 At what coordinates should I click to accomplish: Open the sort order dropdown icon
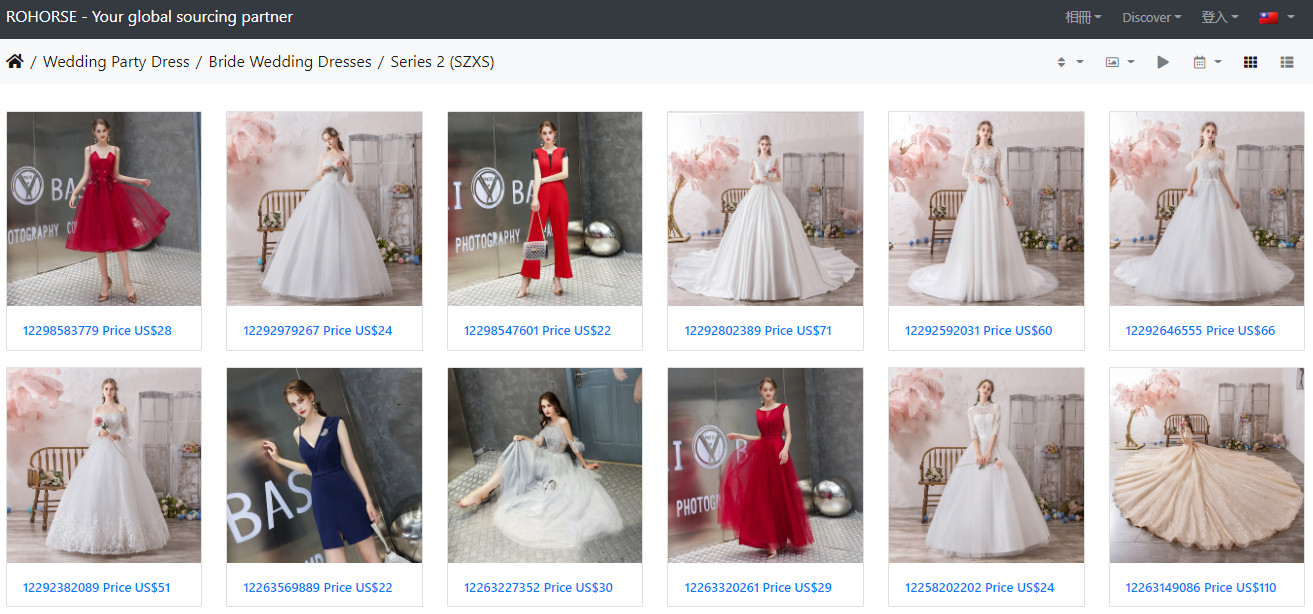click(x=1069, y=62)
